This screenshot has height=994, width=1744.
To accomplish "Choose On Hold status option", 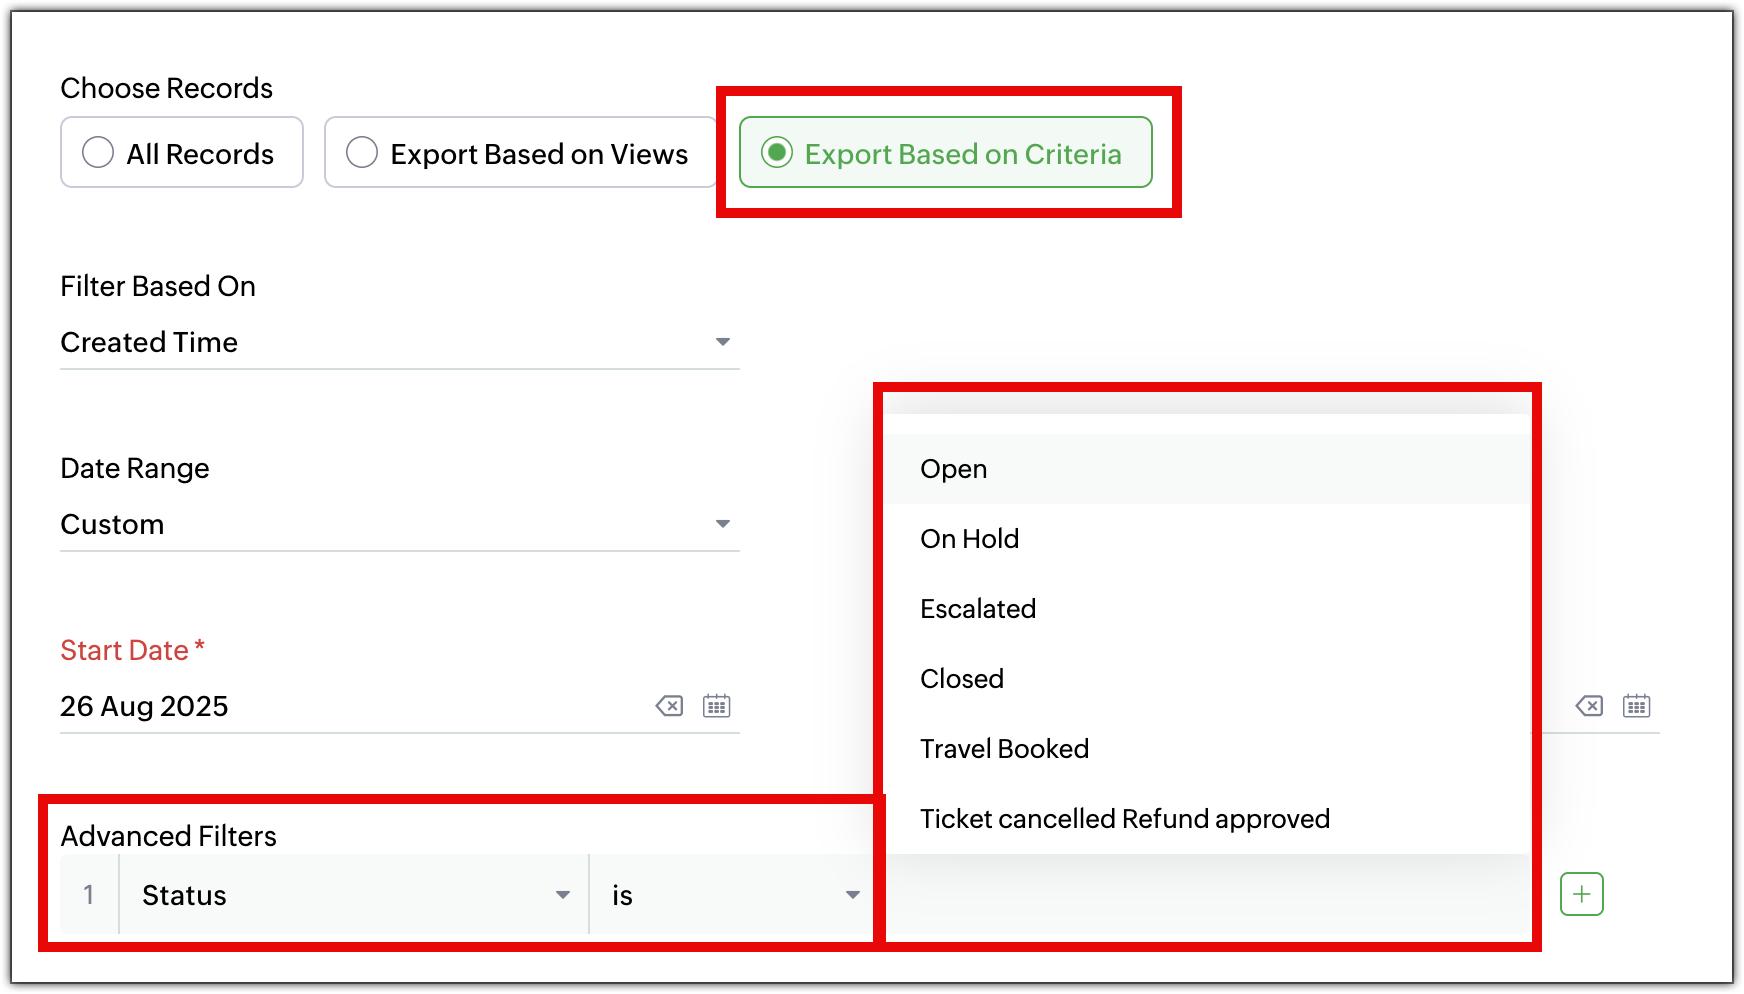I will tap(969, 538).
